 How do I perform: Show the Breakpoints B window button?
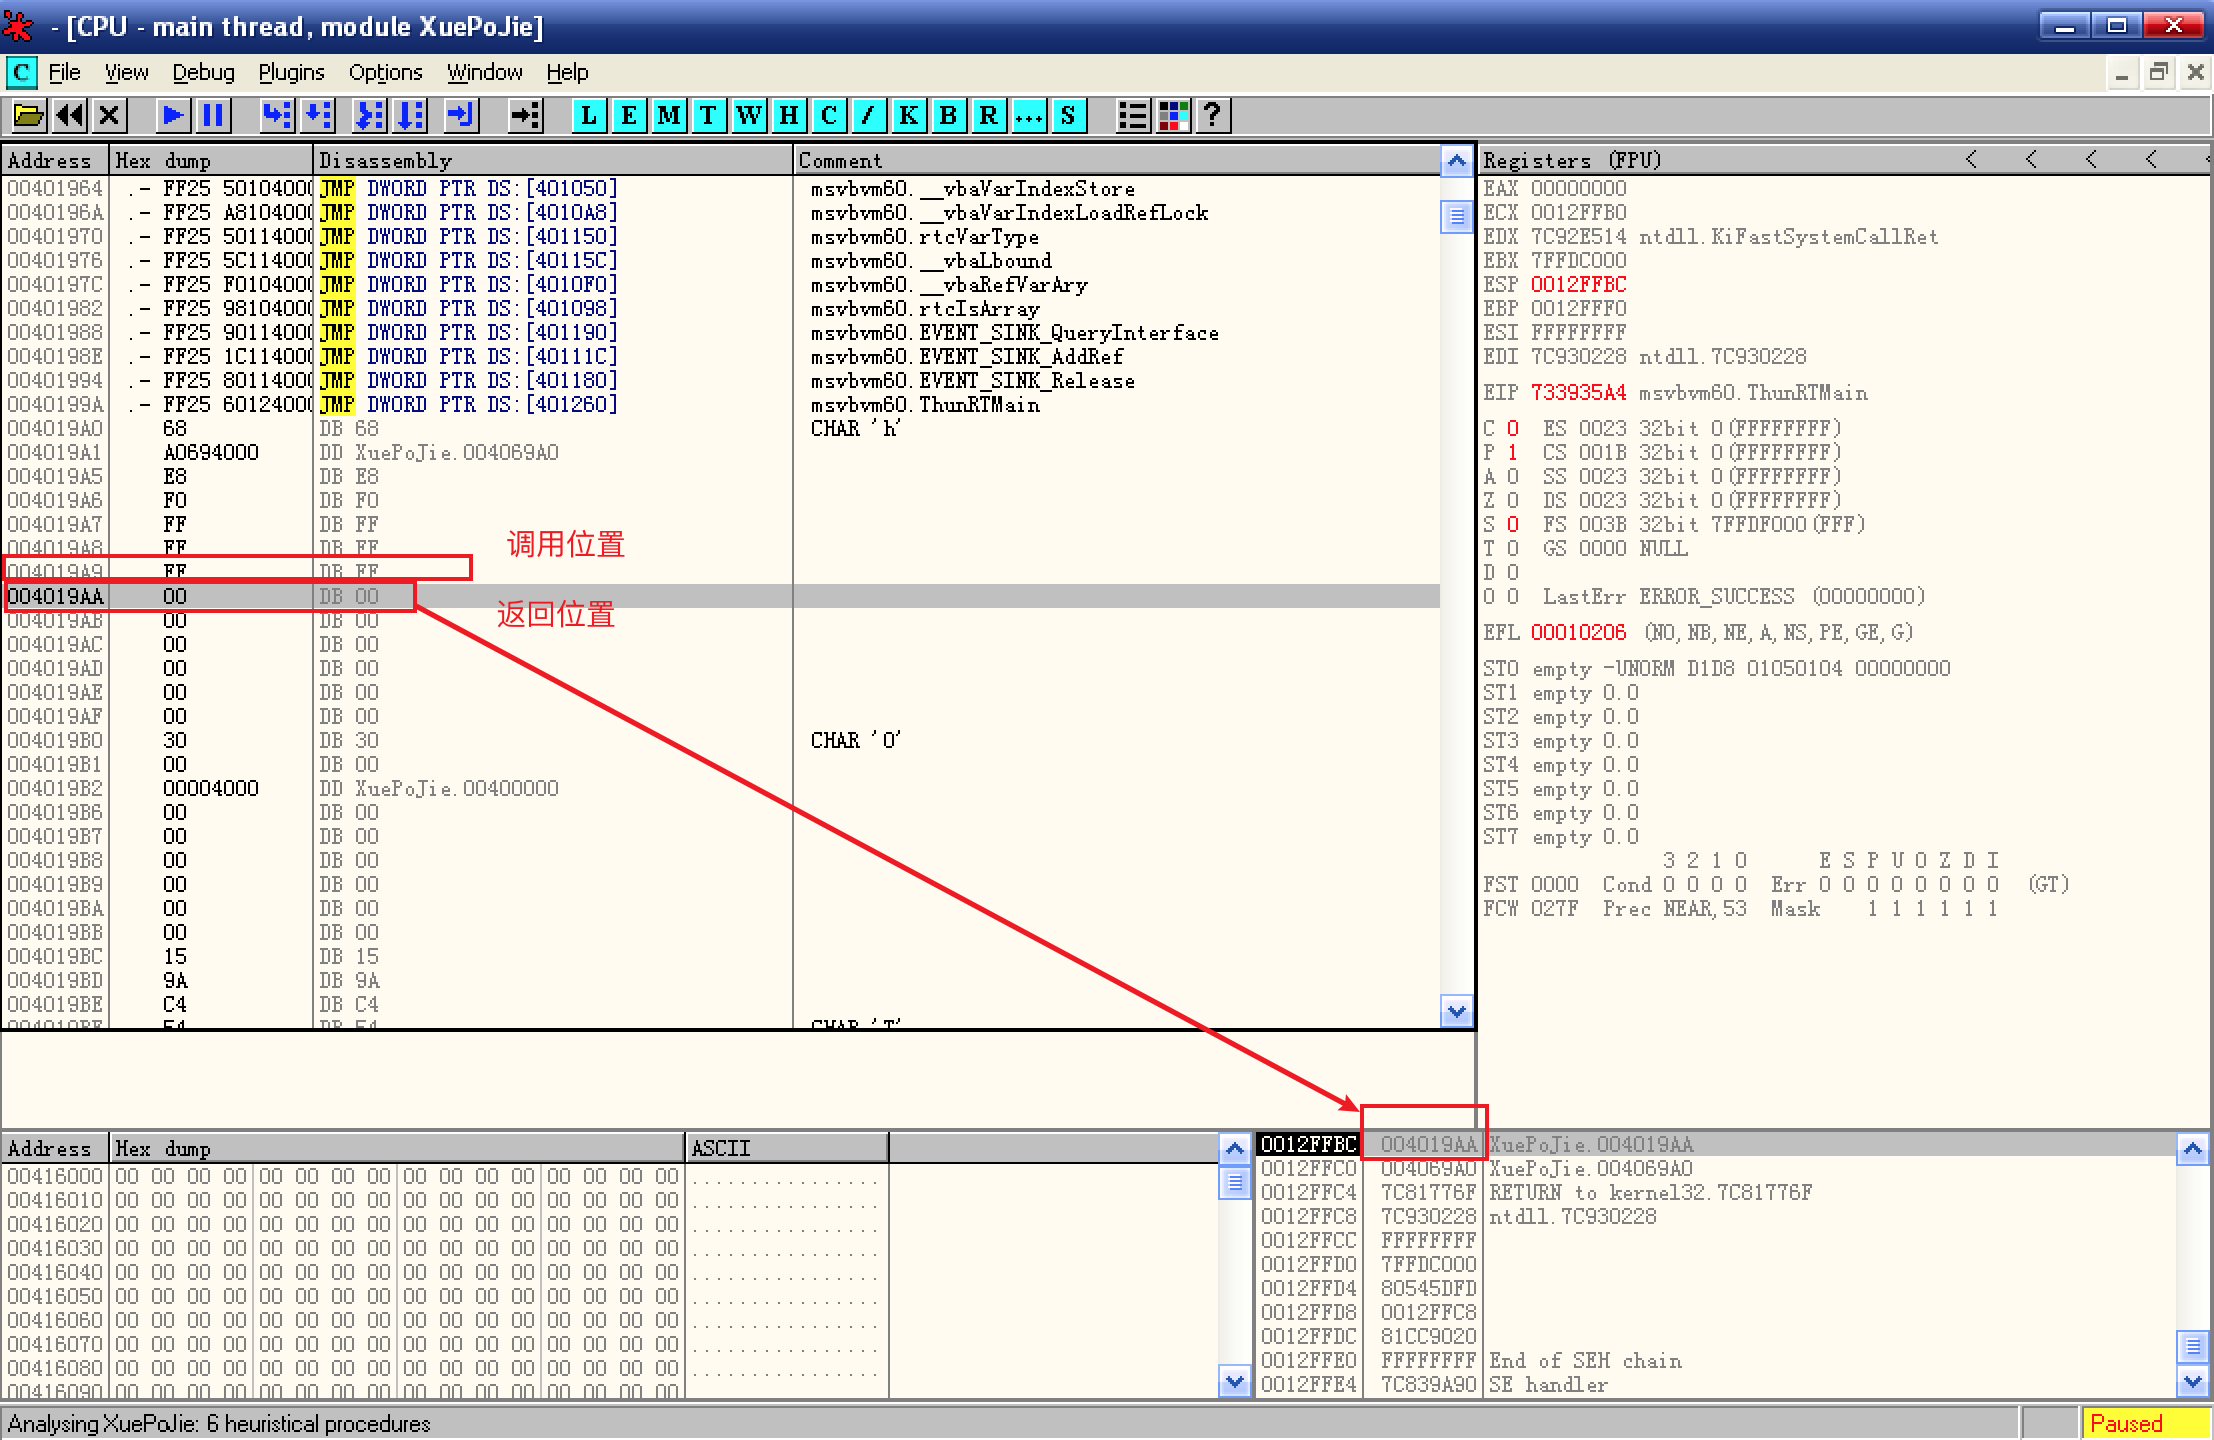click(948, 116)
